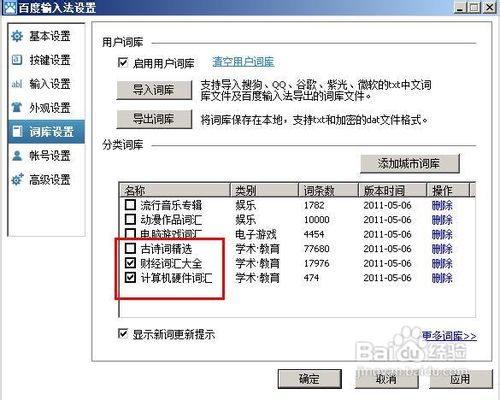Click the Baidu paw icon in title bar
Screen dimensions: 500x400
click(10, 7)
